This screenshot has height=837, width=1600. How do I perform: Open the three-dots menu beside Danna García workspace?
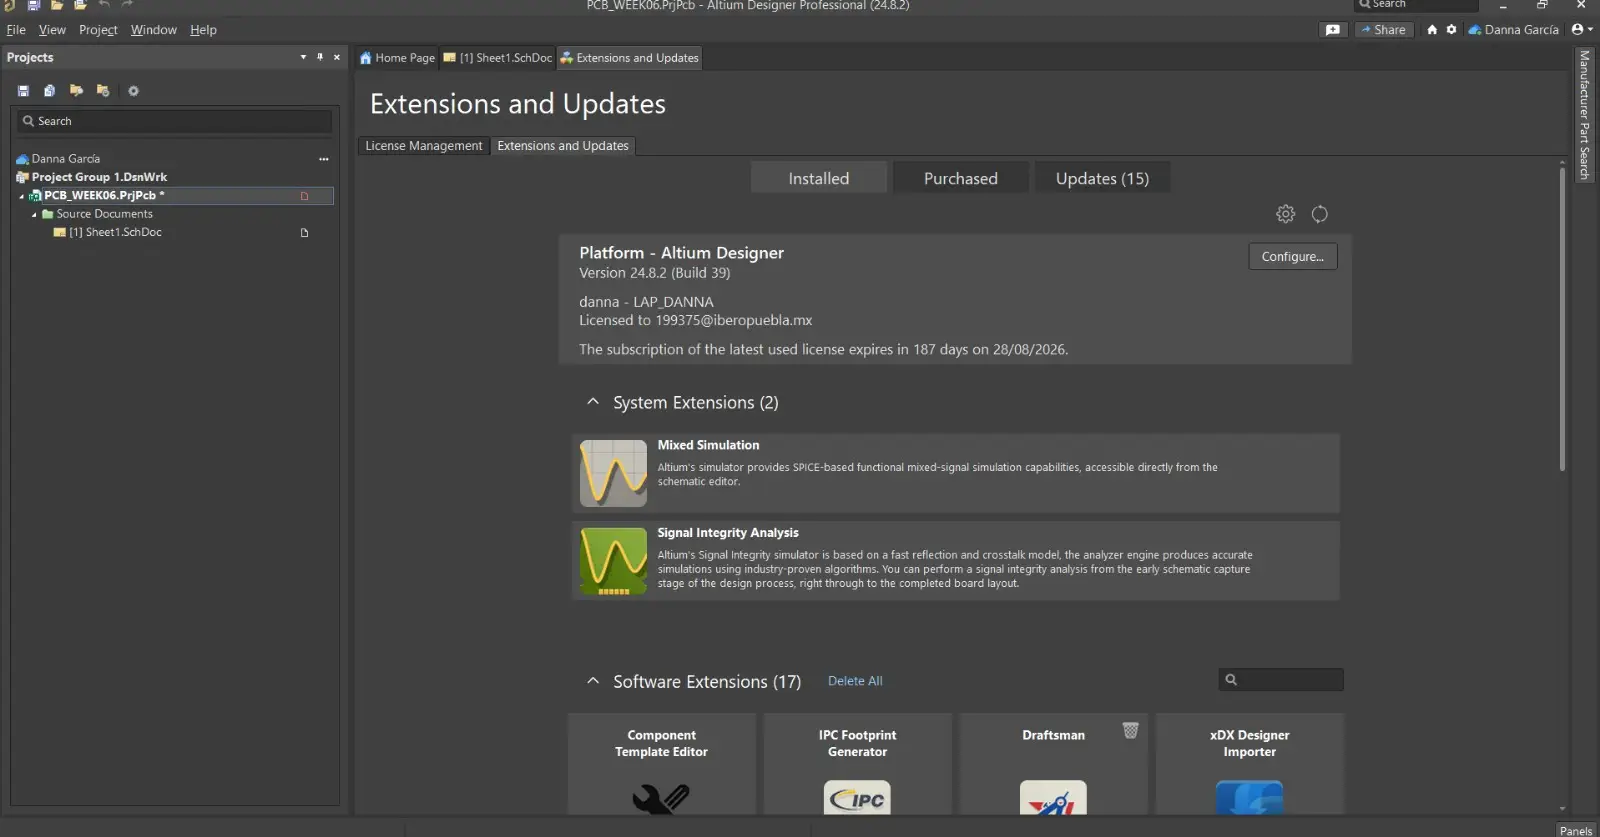(x=324, y=159)
